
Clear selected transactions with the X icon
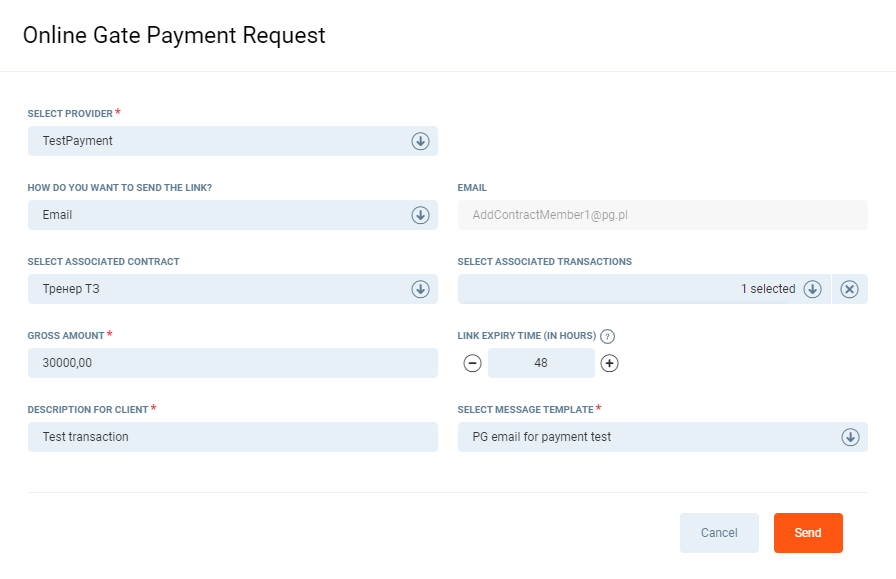(x=849, y=289)
